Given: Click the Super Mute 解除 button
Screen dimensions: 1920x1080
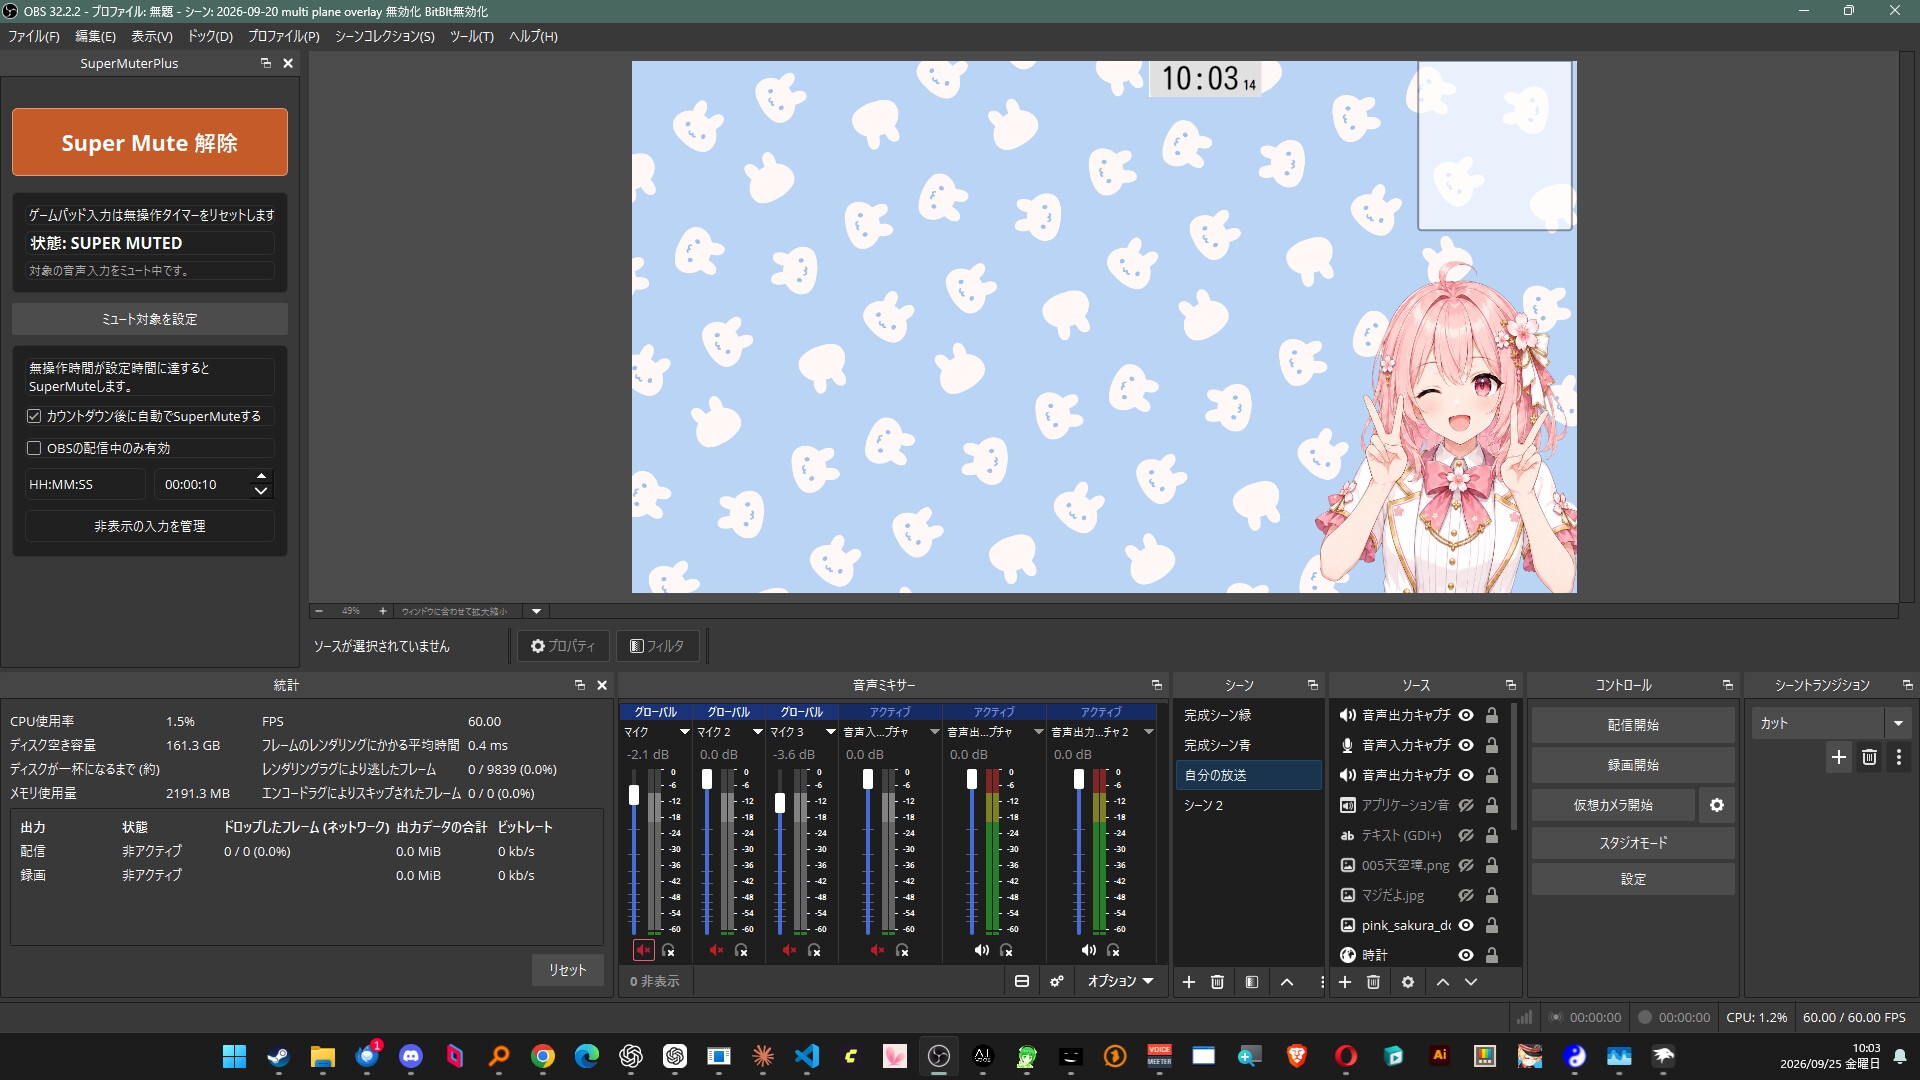Looking at the screenshot, I should [150, 142].
